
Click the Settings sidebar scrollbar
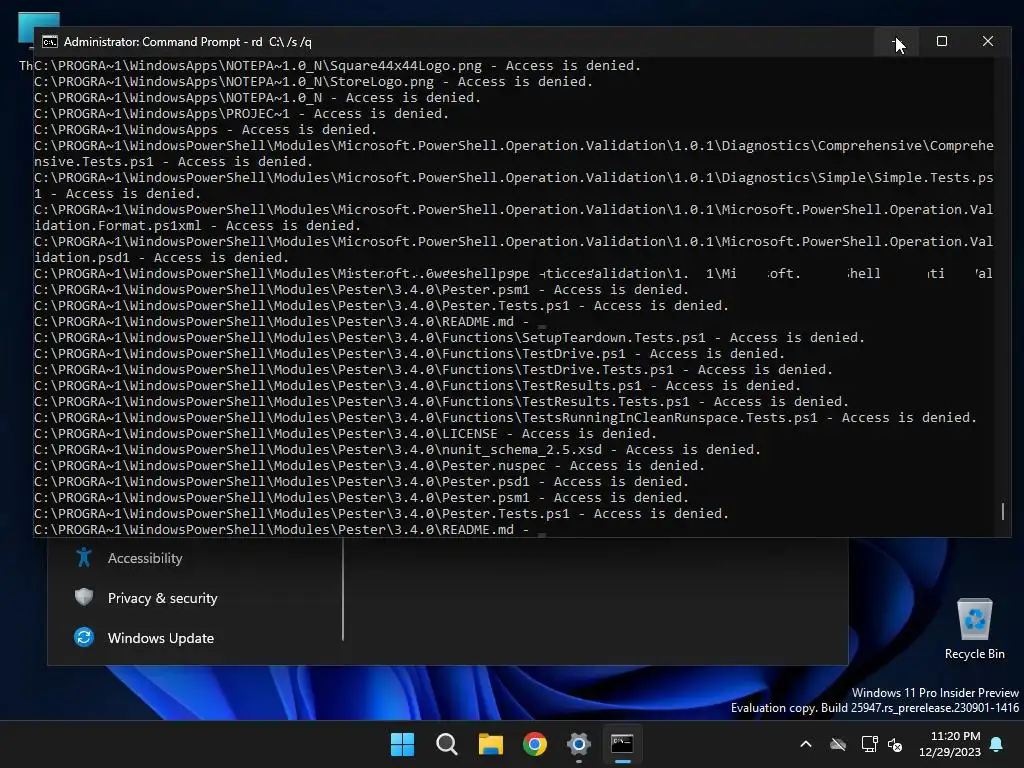coord(343,589)
